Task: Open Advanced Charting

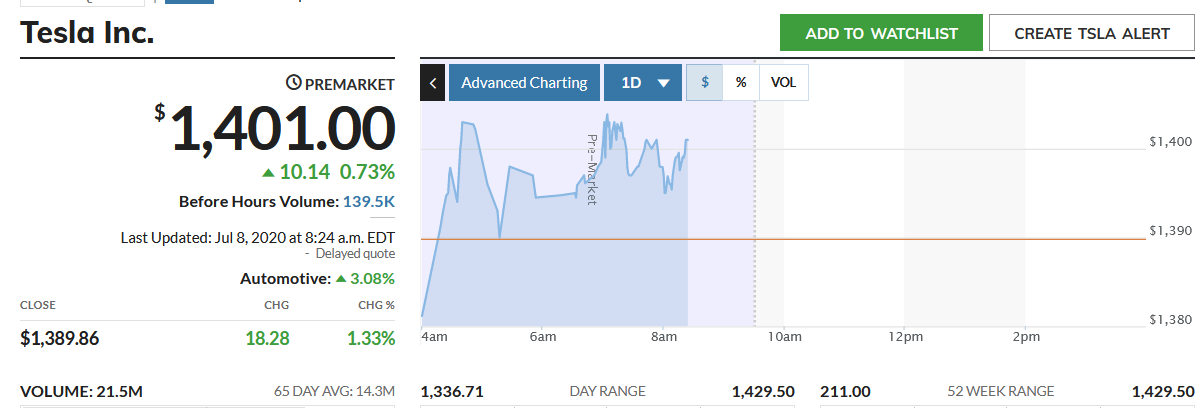Action: 524,83
